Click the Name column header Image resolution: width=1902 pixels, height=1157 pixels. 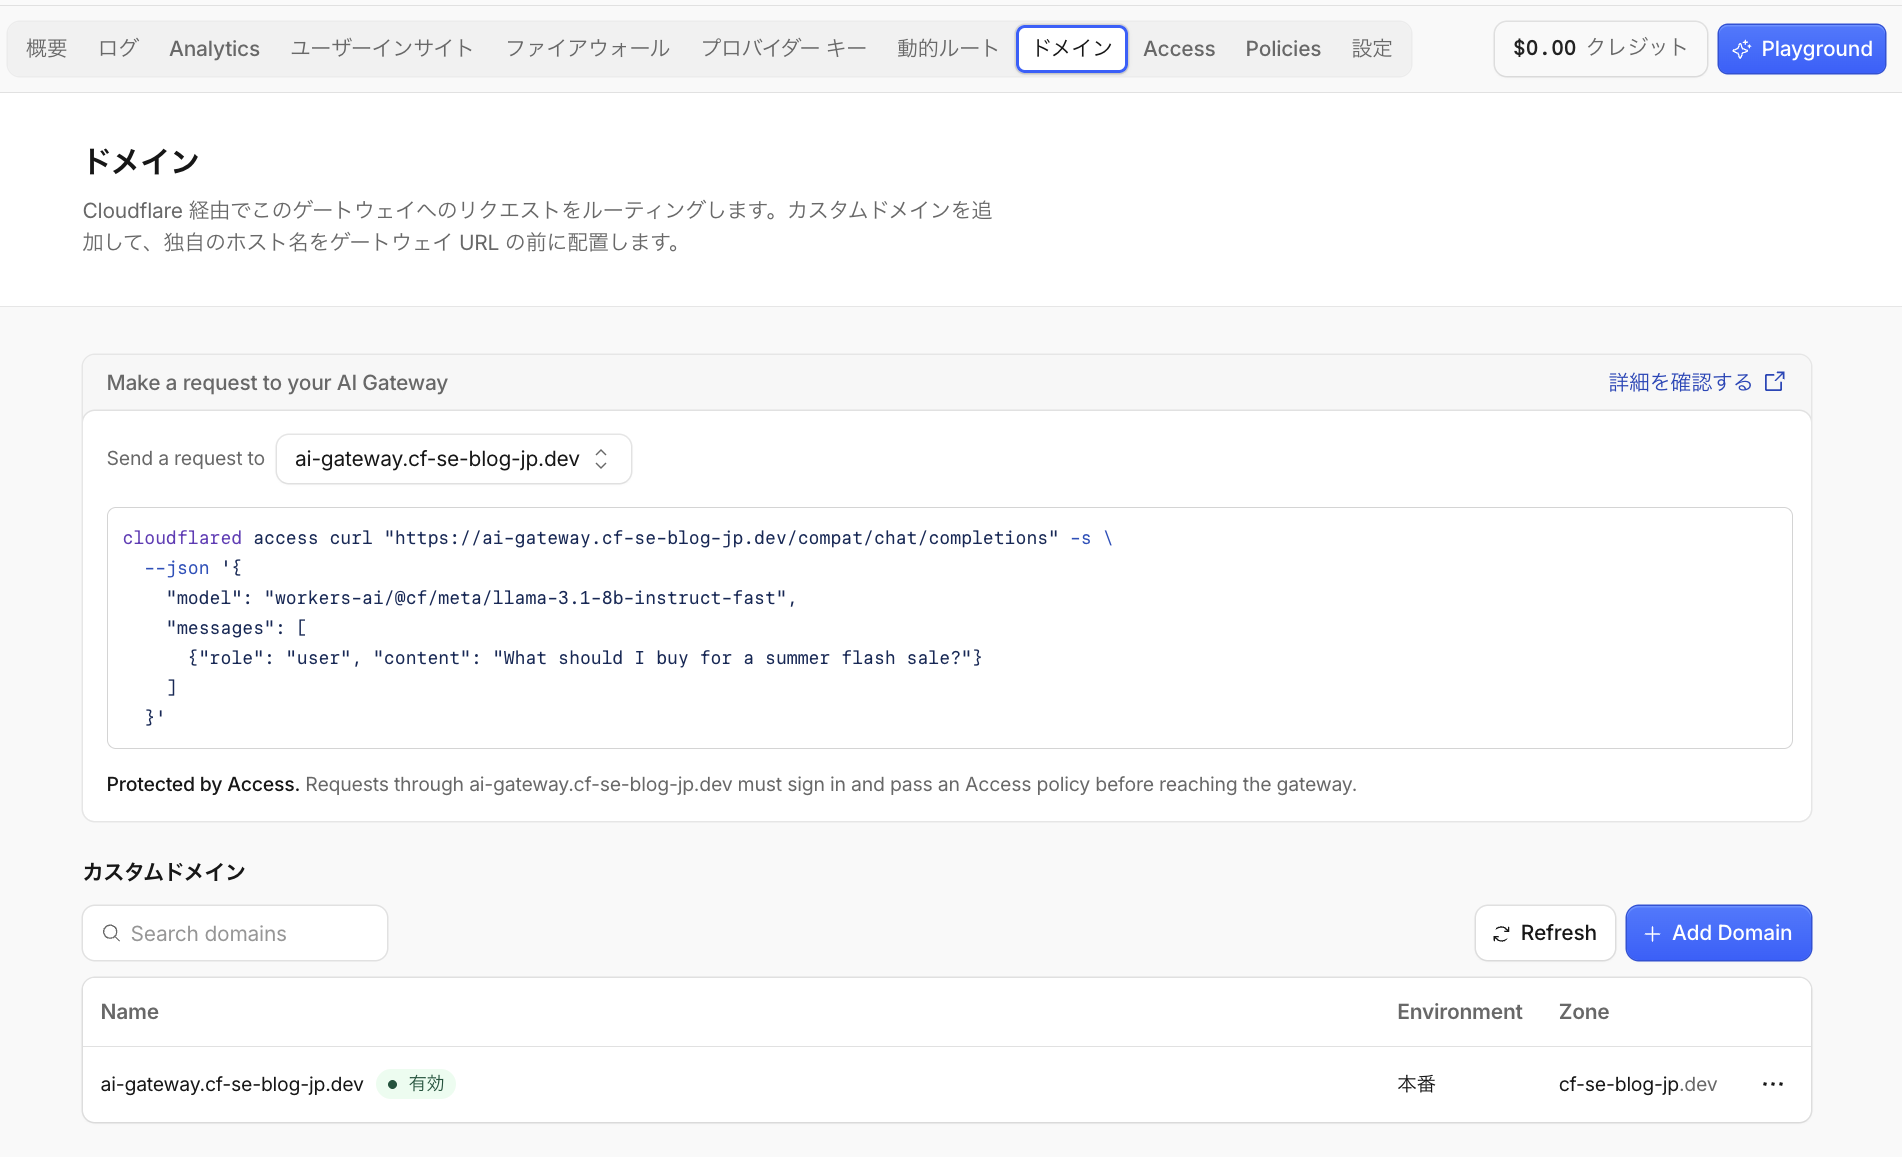[130, 1012]
